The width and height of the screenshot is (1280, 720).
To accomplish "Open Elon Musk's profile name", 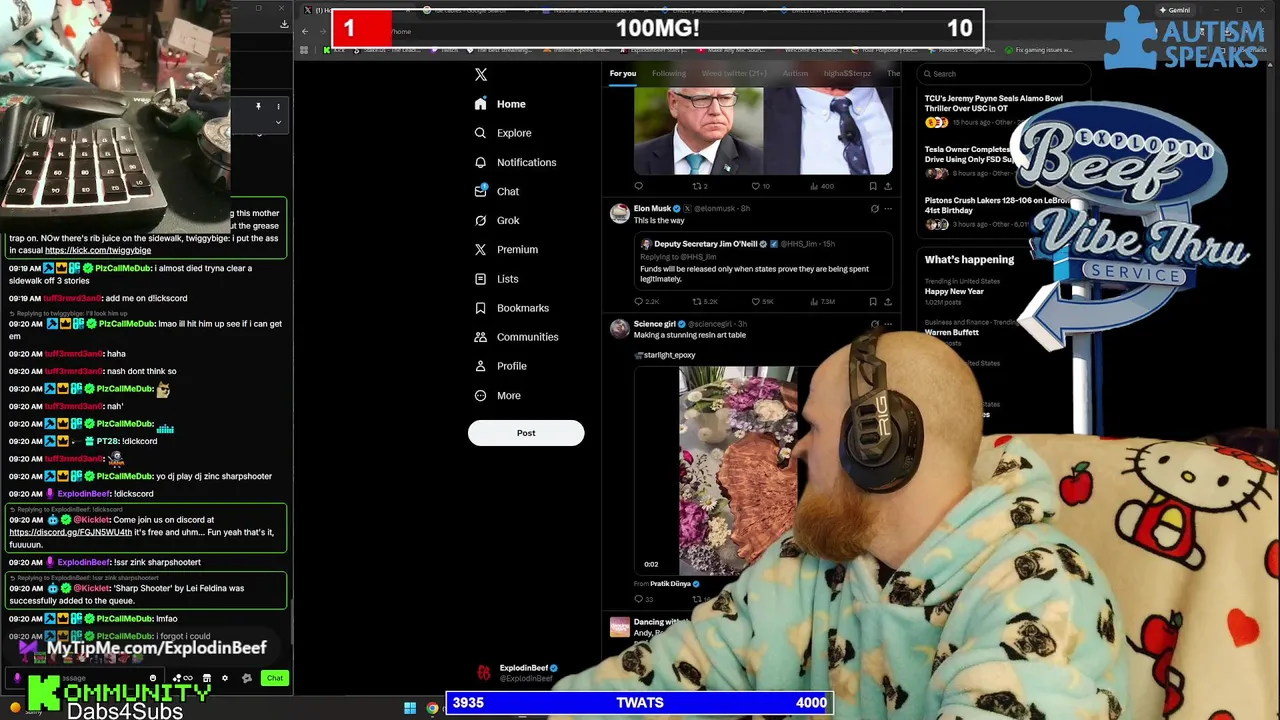I will [x=652, y=208].
